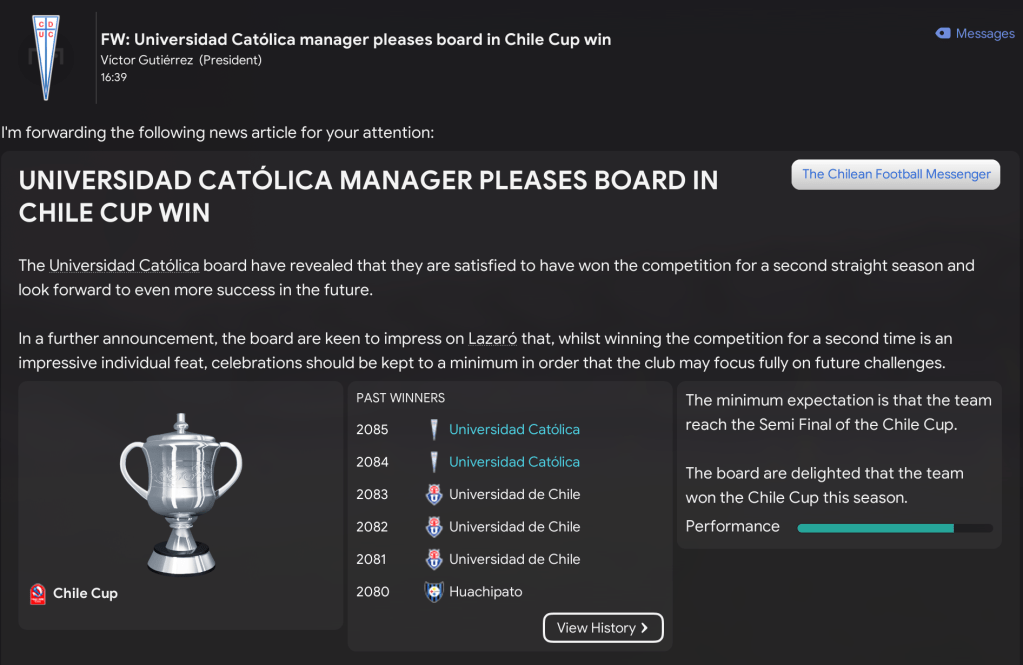Click the Messages tag icon
The height and width of the screenshot is (665, 1023).
[x=943, y=33]
